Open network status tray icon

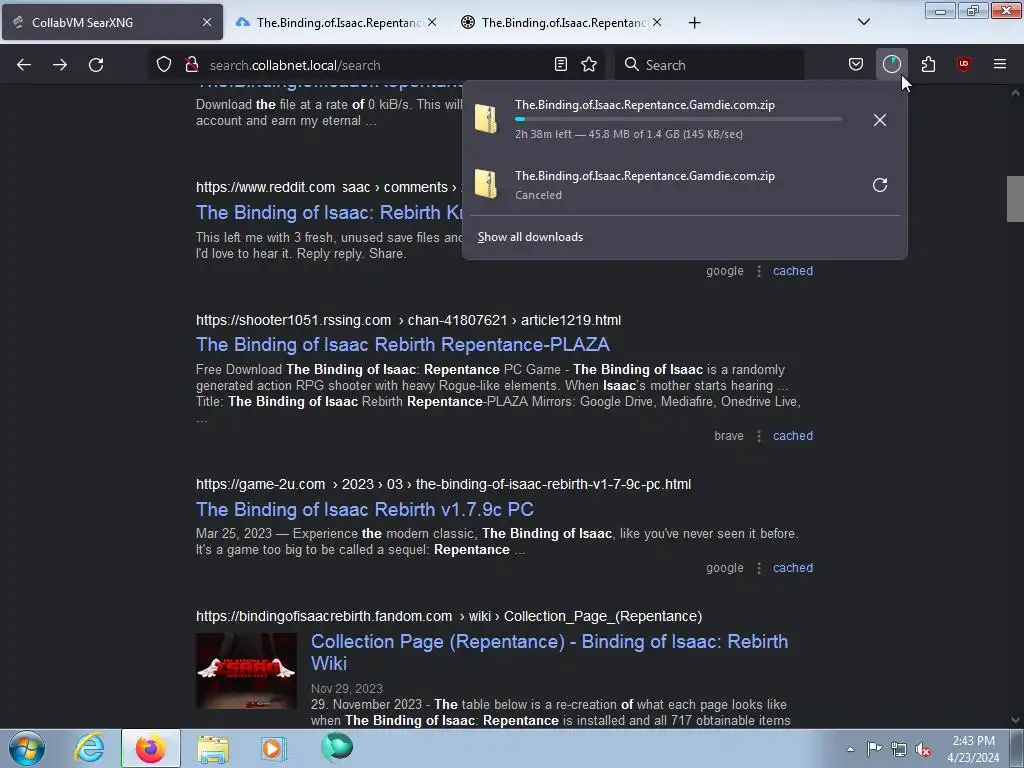point(899,749)
